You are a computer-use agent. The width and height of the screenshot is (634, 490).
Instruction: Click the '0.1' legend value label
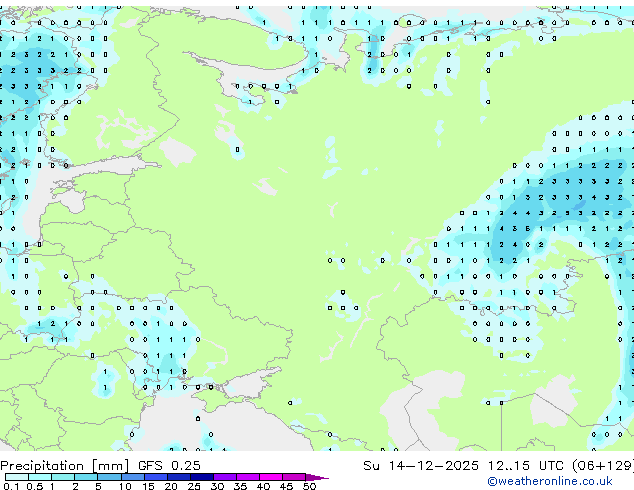click(x=11, y=486)
